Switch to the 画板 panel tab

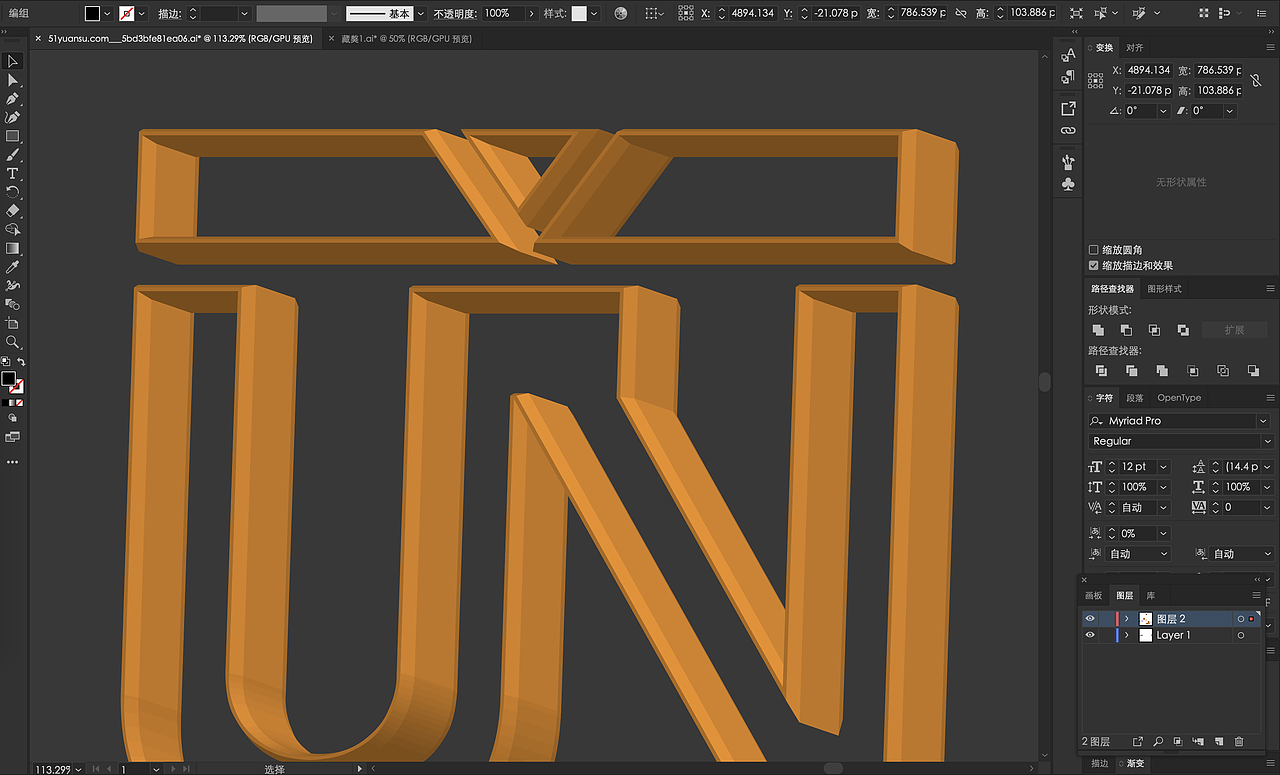pos(1093,596)
